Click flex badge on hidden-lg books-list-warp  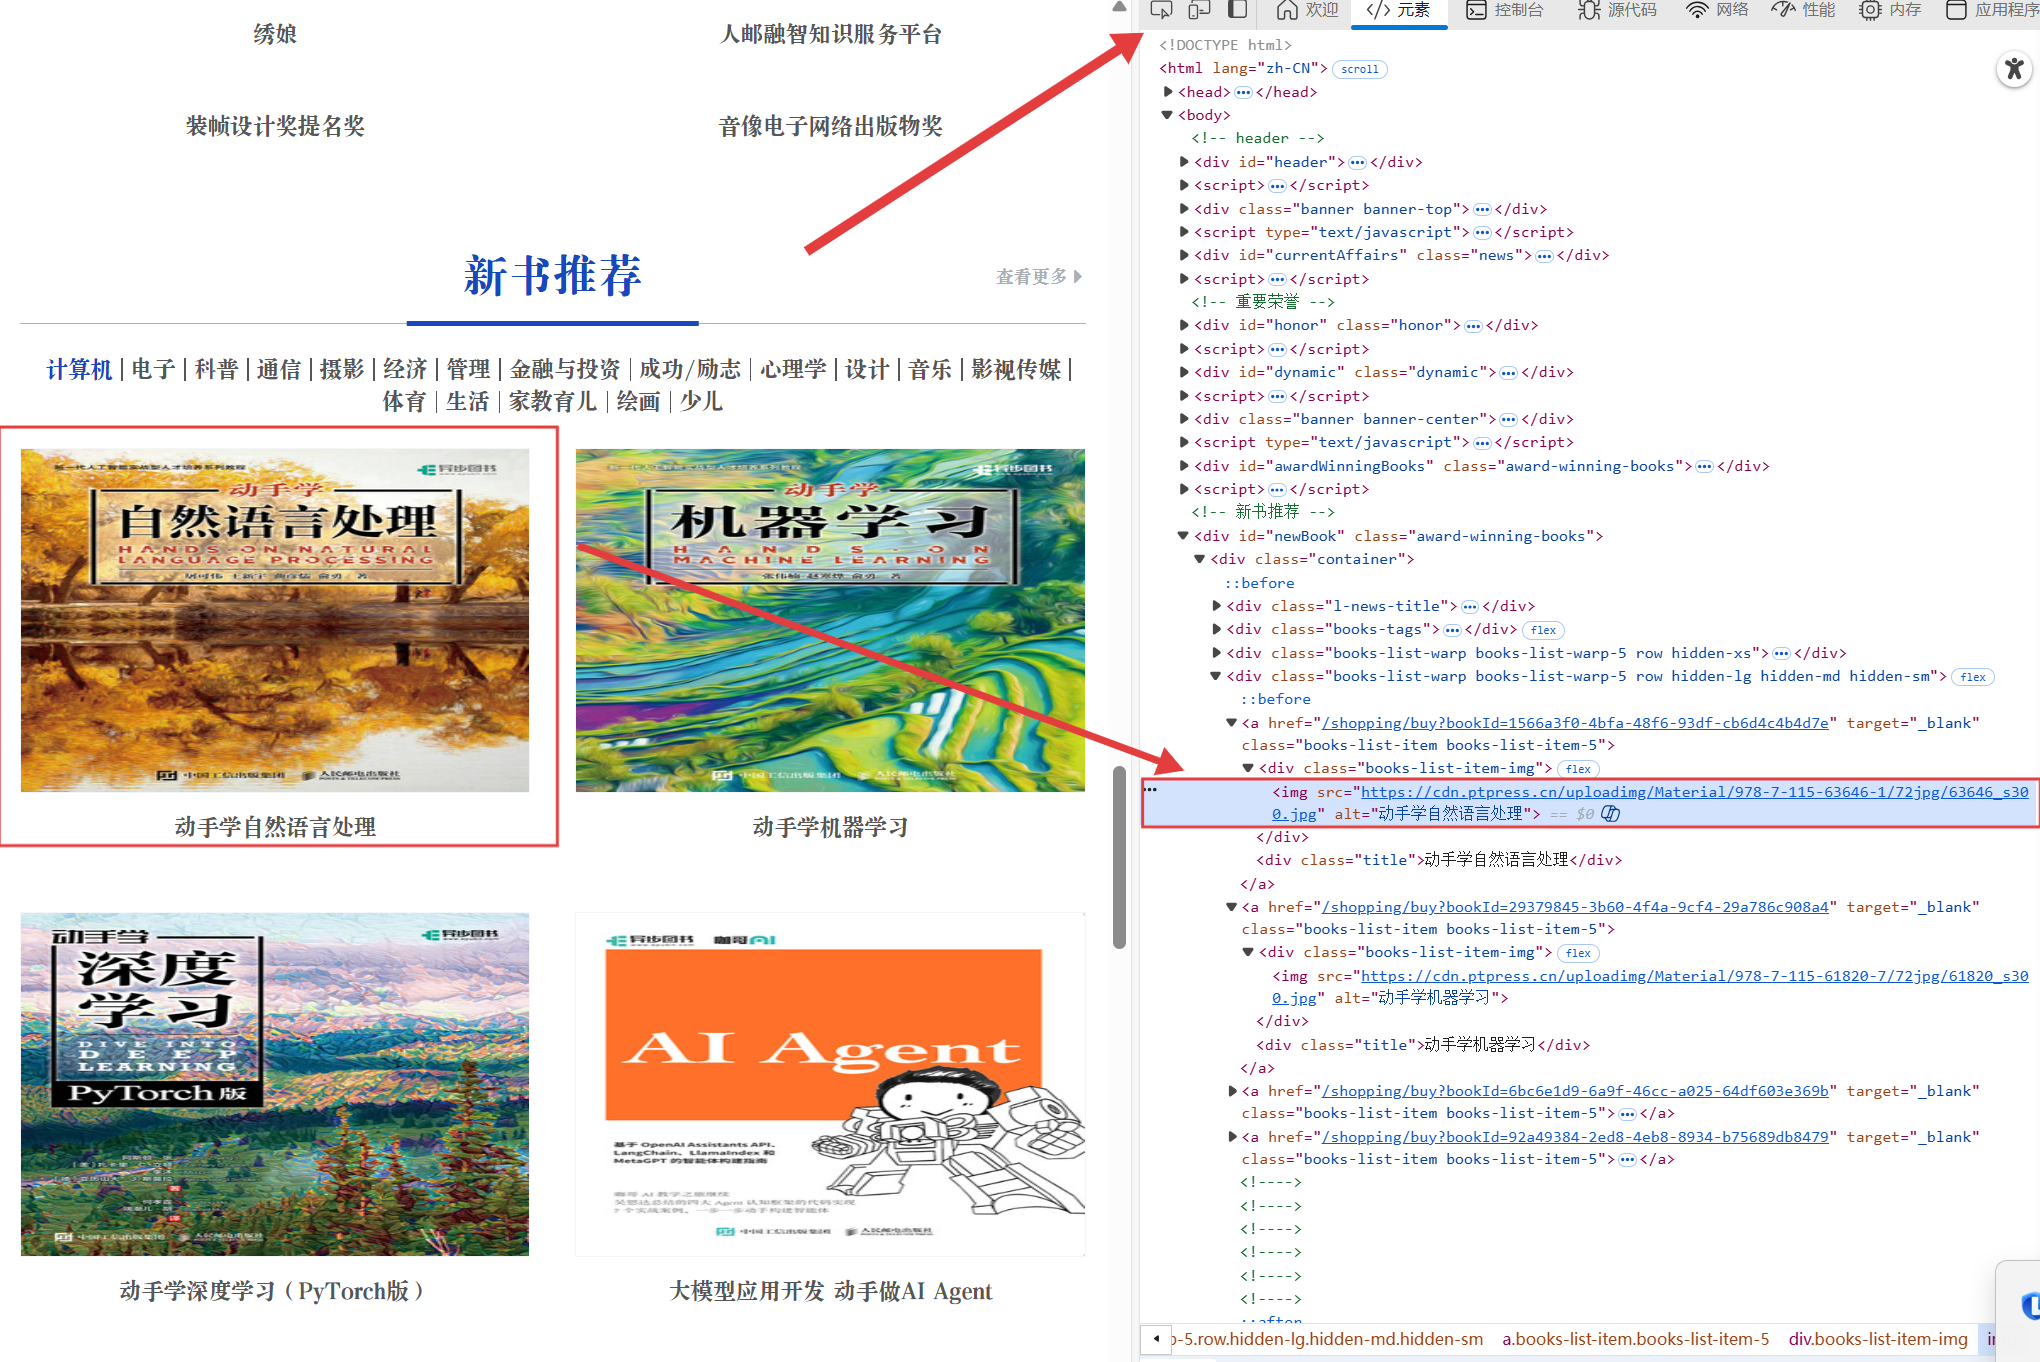point(1973,677)
